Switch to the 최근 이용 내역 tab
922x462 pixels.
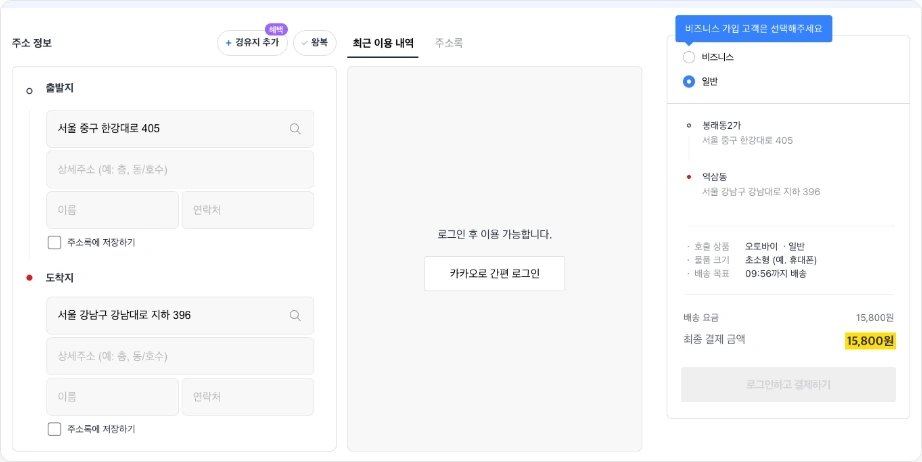pos(383,43)
